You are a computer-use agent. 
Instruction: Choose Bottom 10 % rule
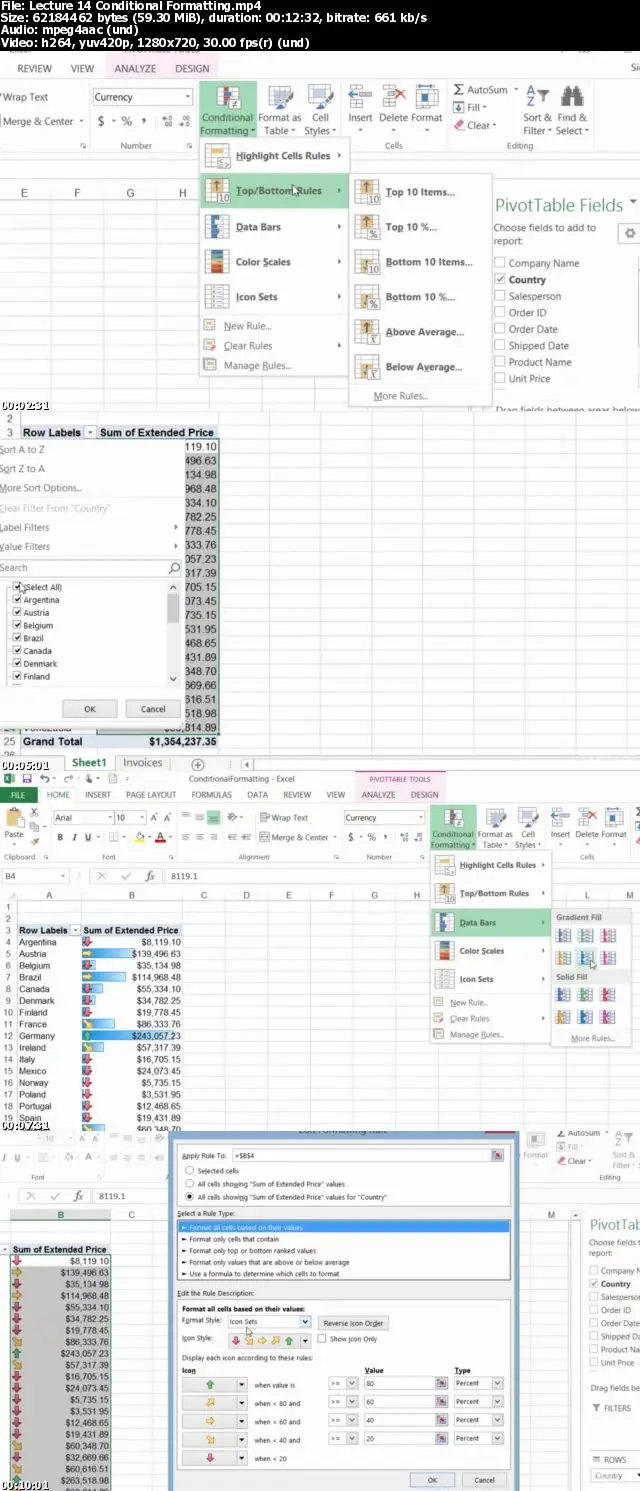click(420, 297)
